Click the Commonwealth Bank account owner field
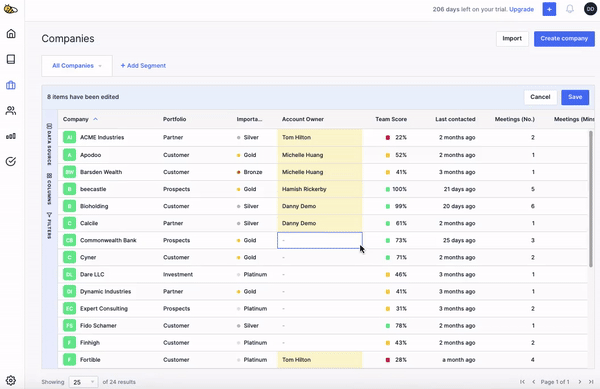600x389 pixels. pos(320,240)
